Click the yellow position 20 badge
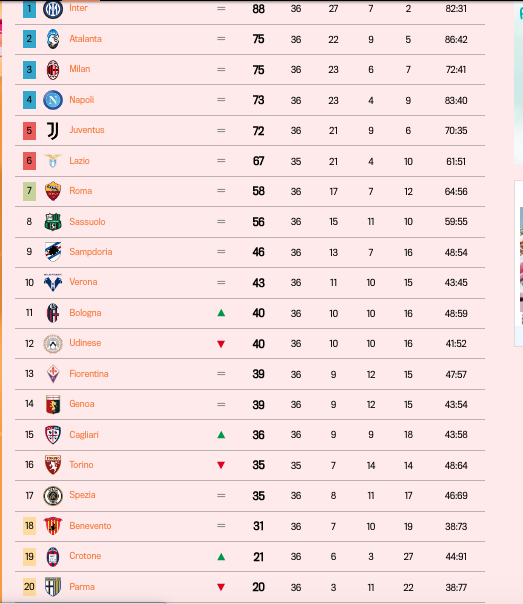Screen dimensions: 523x604 (29, 587)
